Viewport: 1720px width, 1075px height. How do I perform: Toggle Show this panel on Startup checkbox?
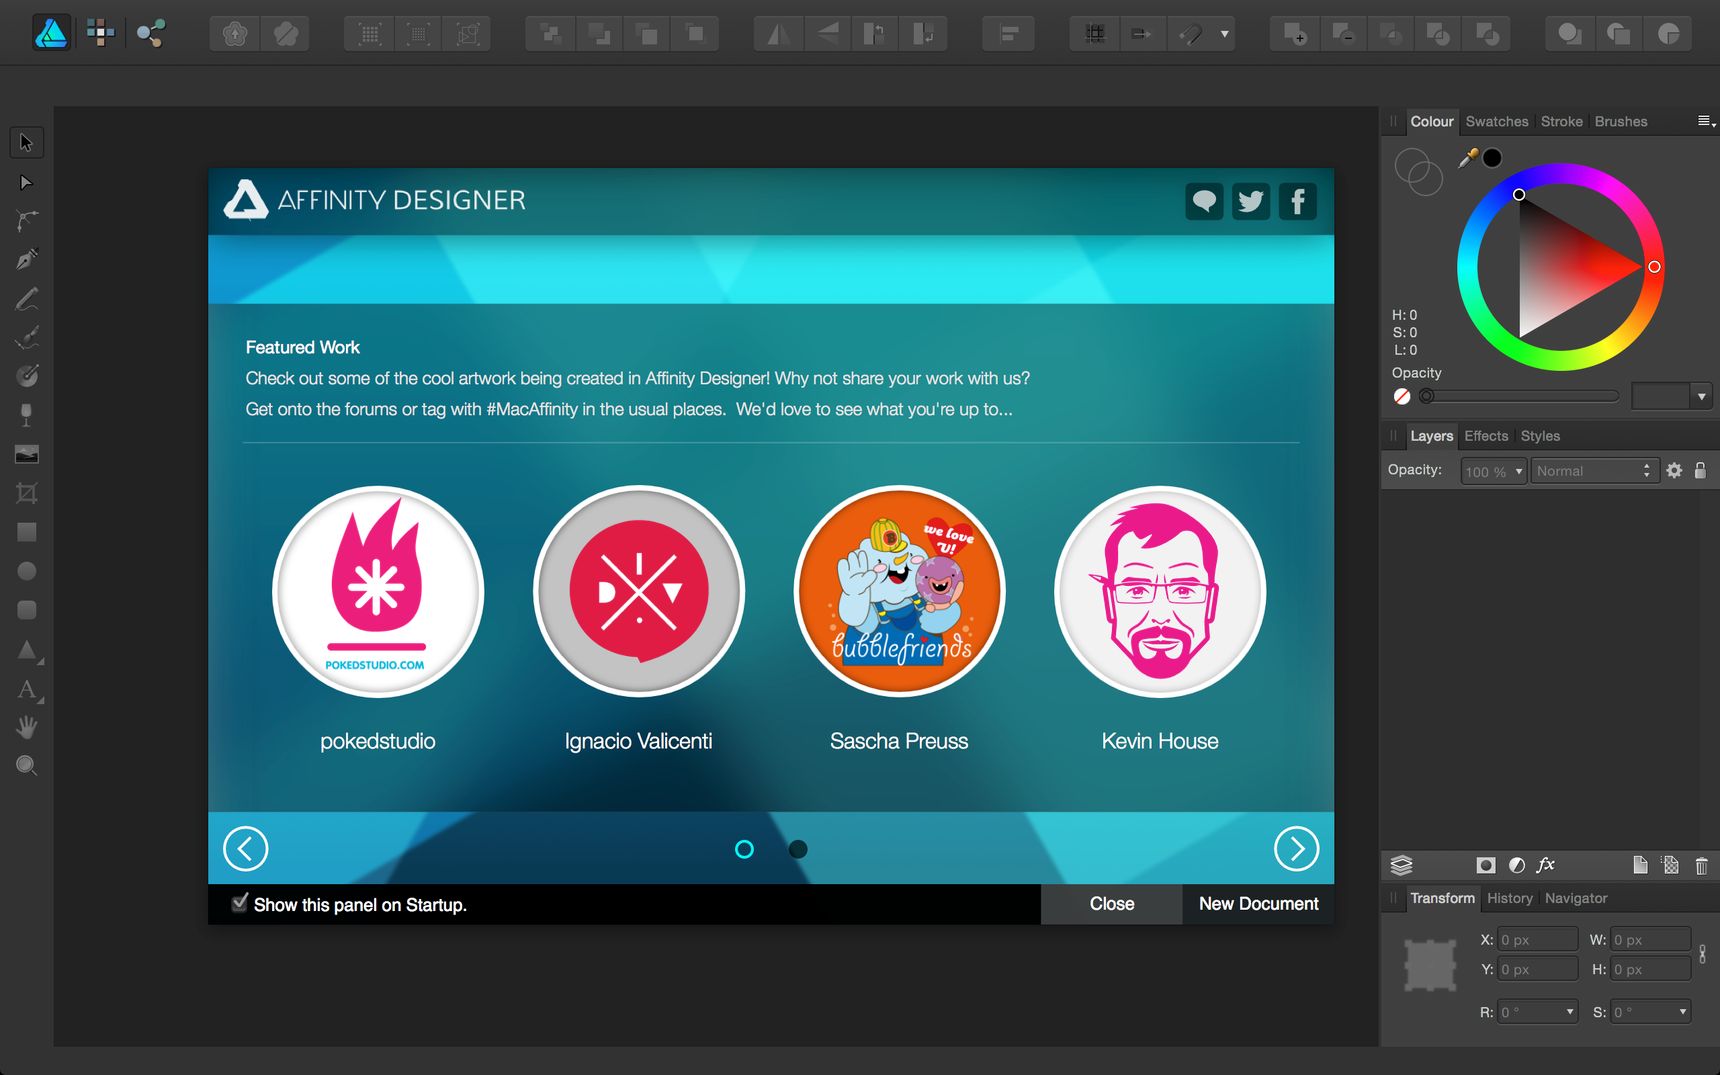239,903
